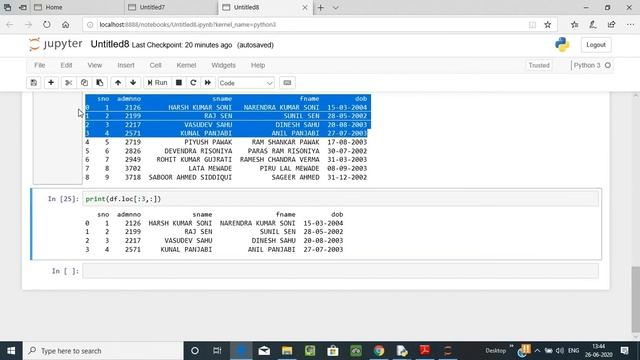Open Task View on the taskbar
This screenshot has width=640, height=360.
pyautogui.click(x=217, y=351)
